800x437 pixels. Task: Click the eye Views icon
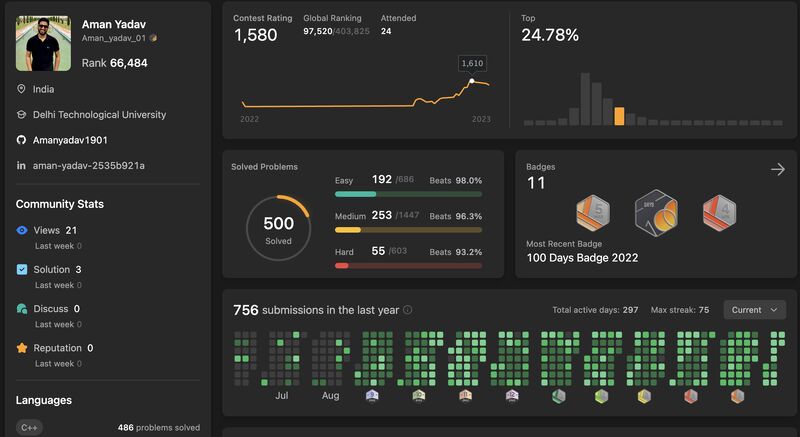21,230
